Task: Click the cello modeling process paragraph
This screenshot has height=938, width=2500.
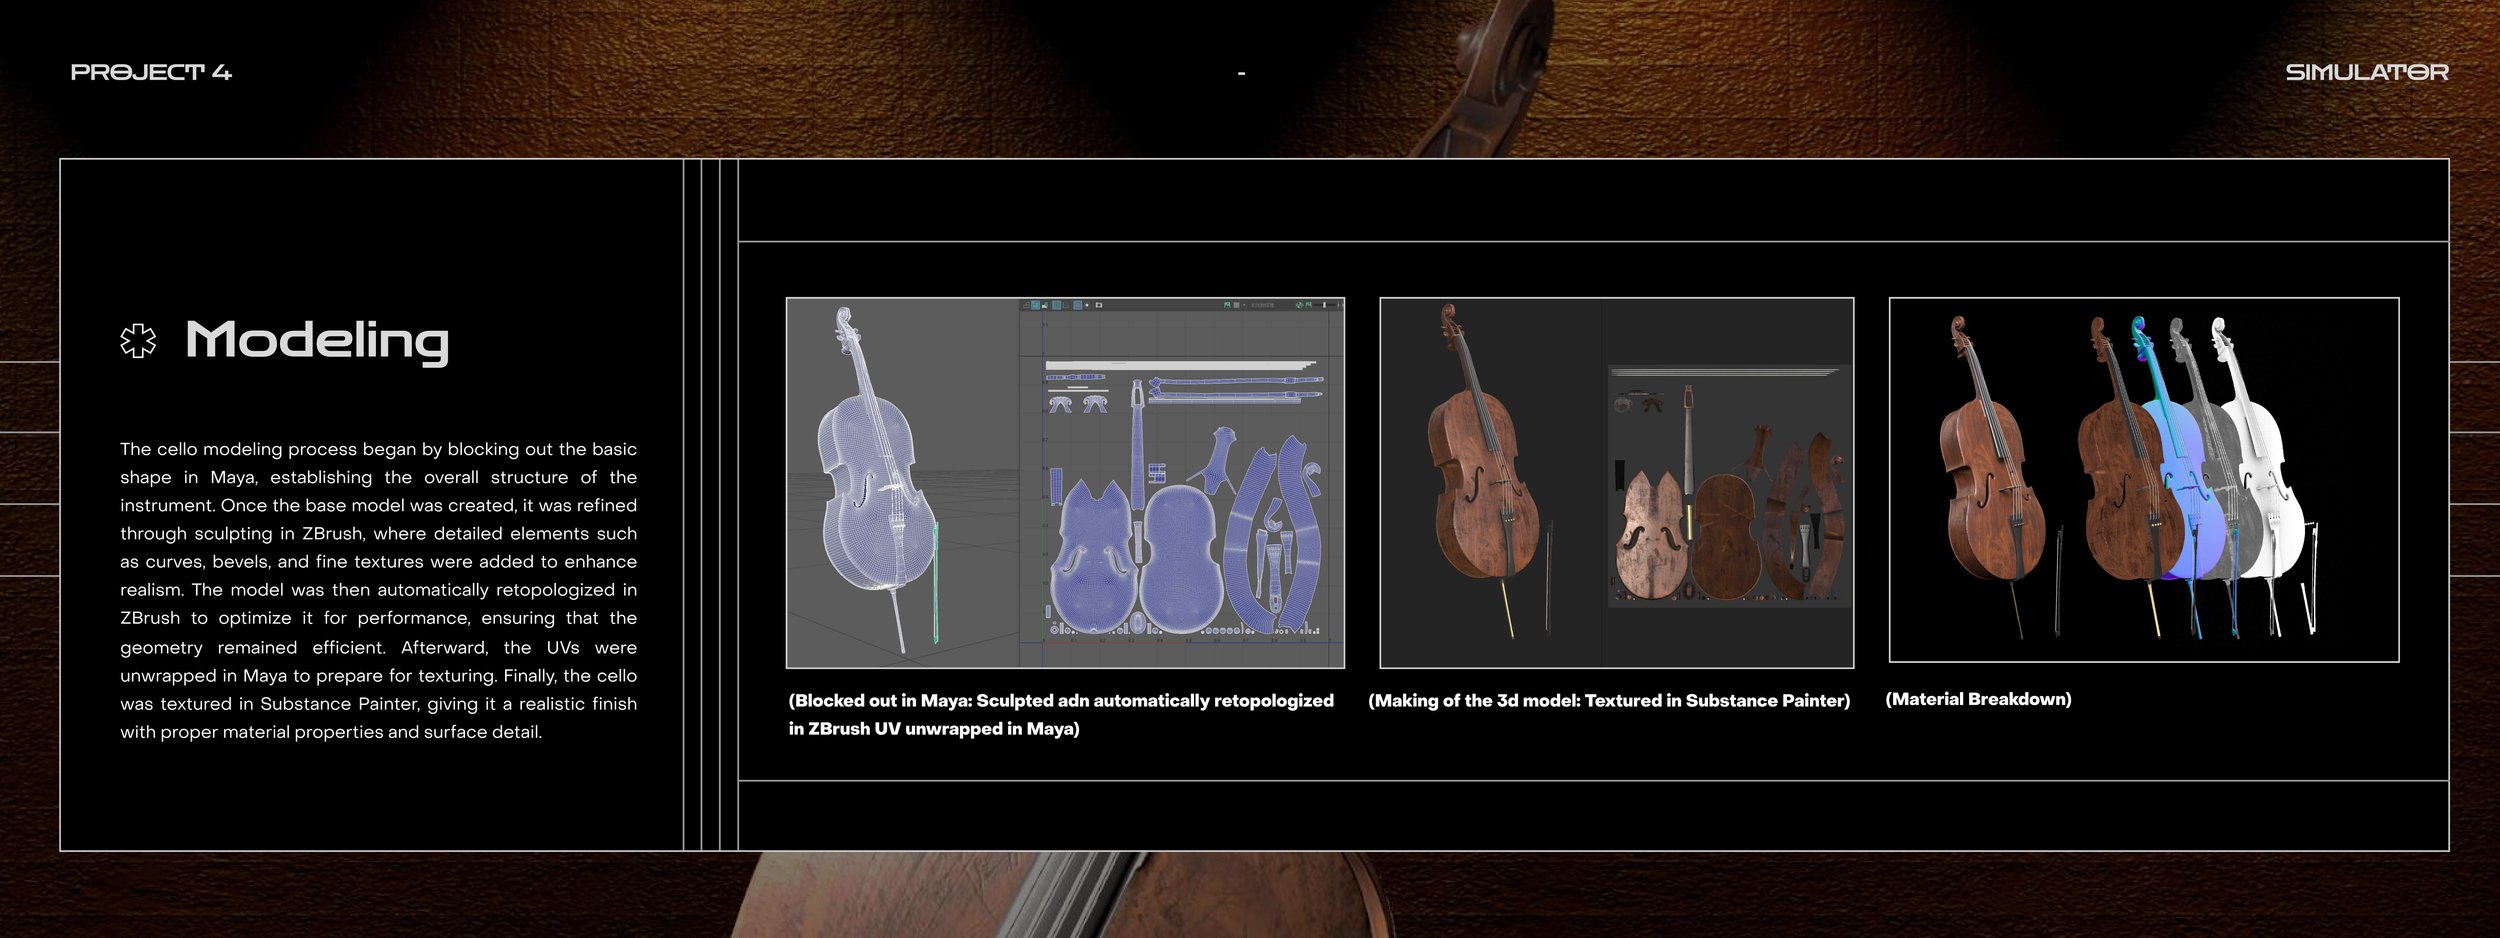Action: pyautogui.click(x=378, y=590)
